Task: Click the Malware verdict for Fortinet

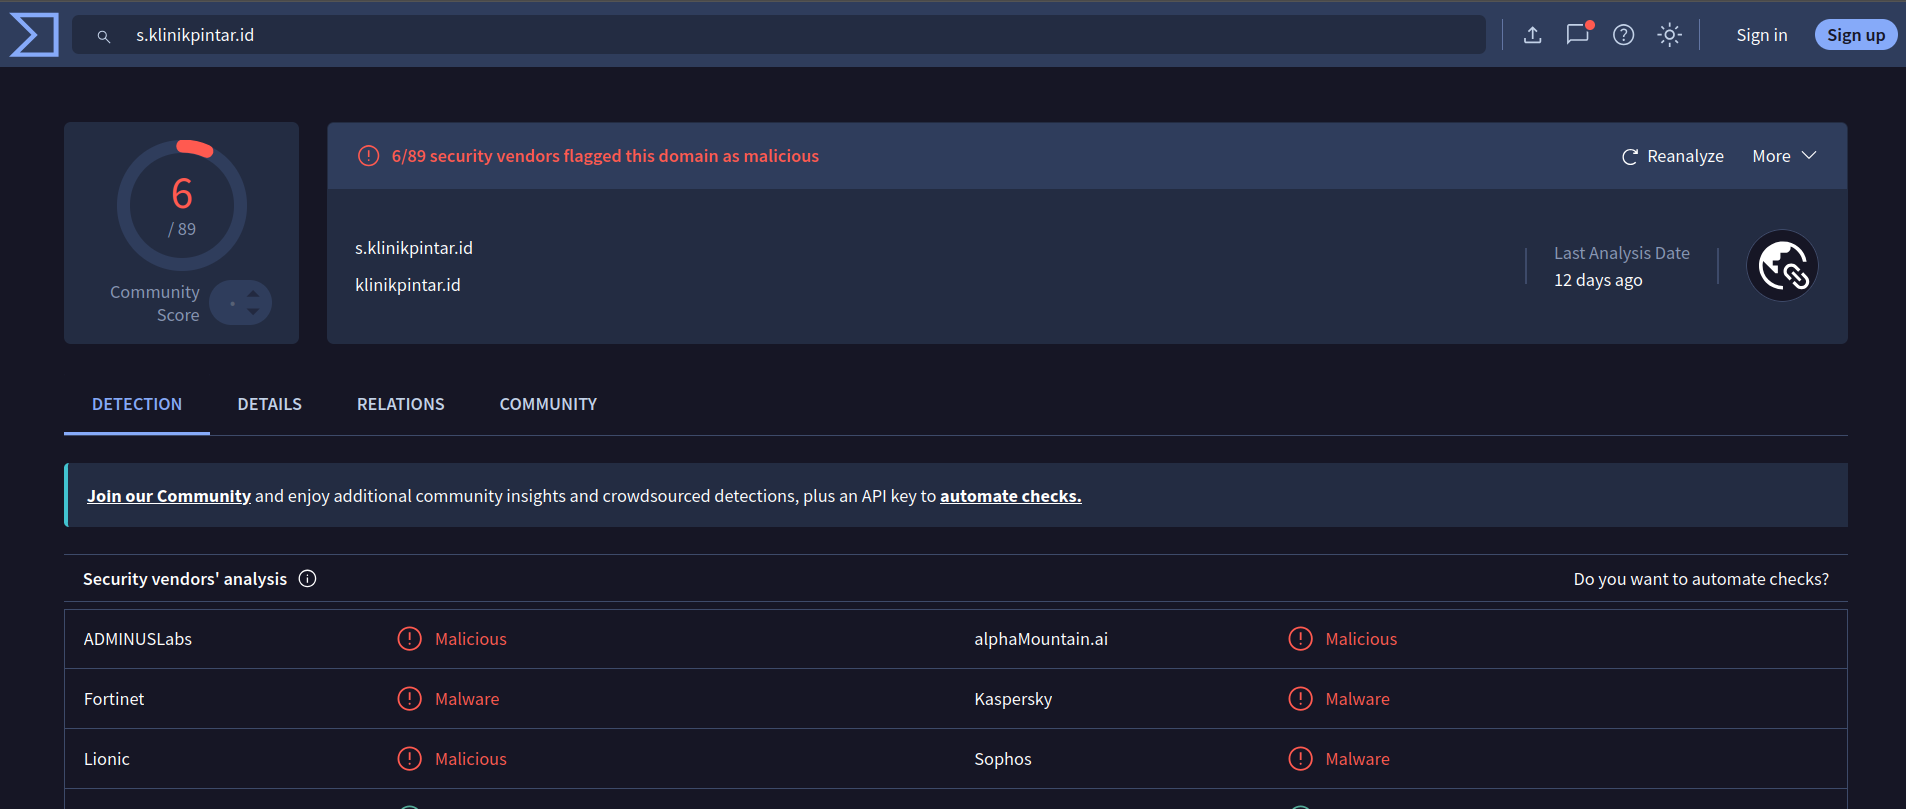Action: coord(467,699)
